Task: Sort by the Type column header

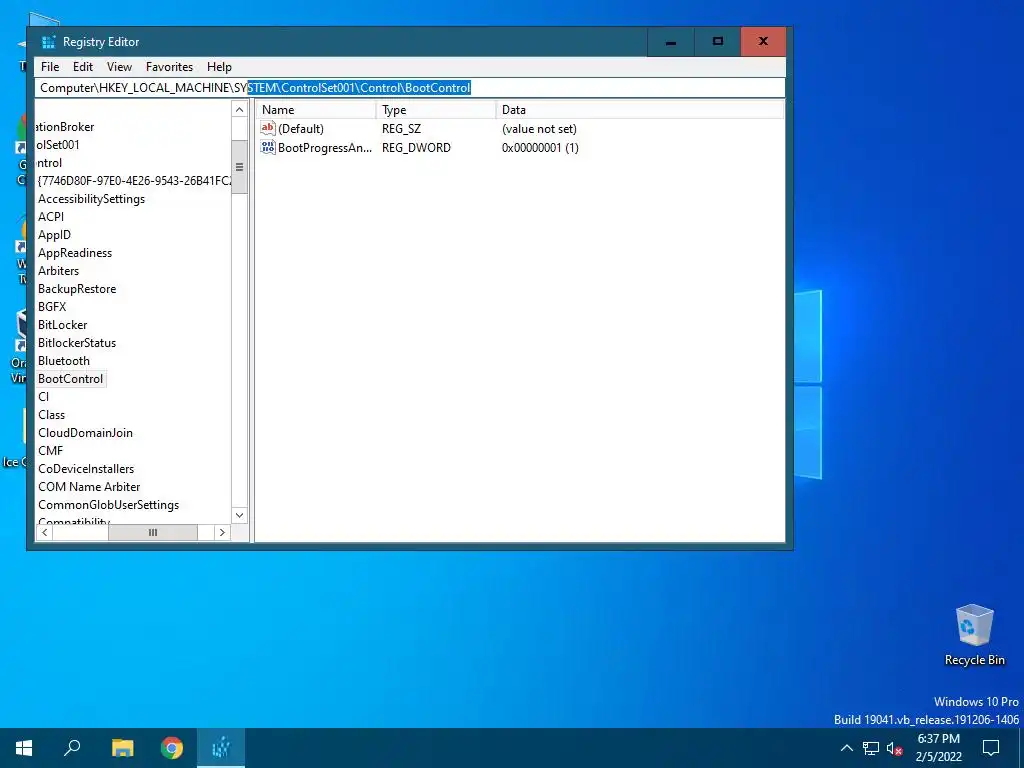Action: coord(436,110)
